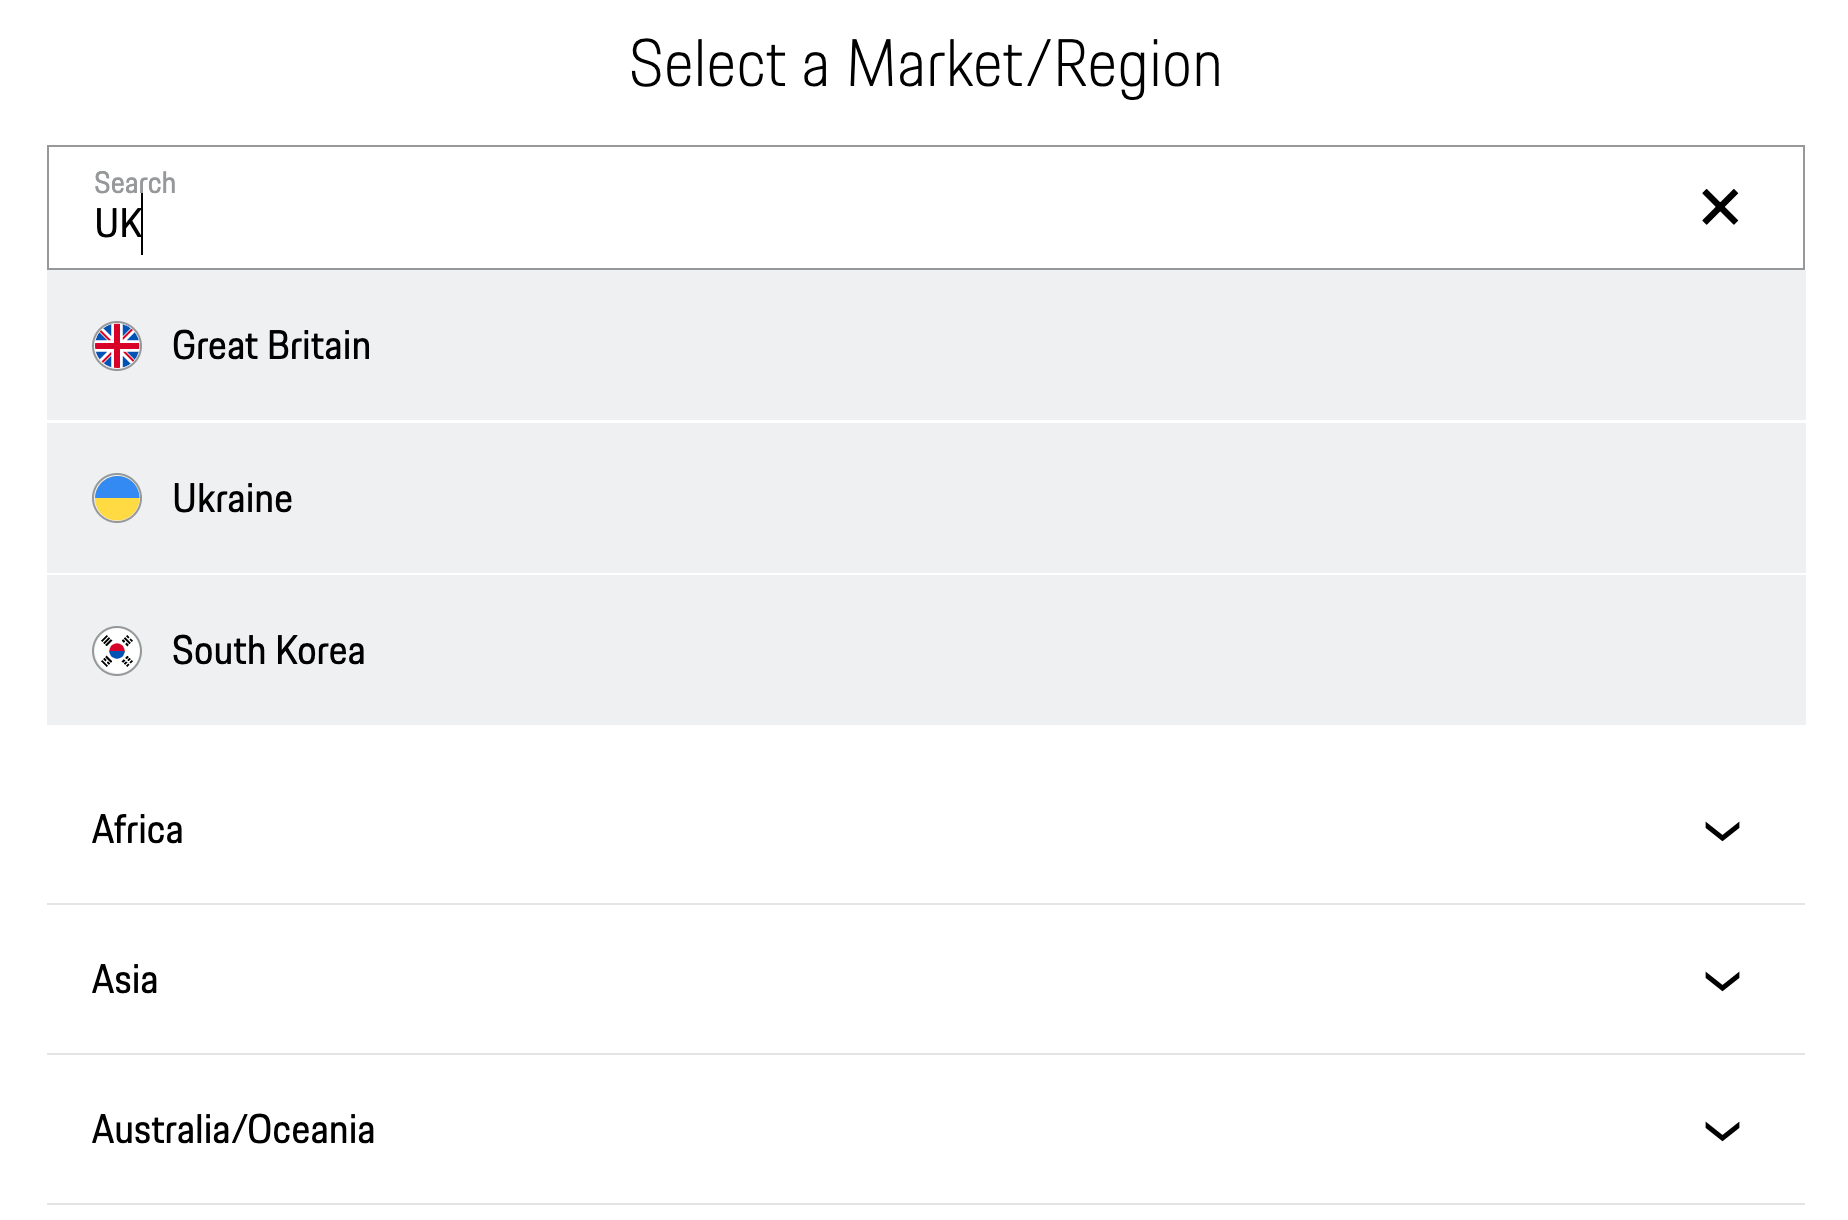The width and height of the screenshot is (1848, 1220).
Task: Open the Africa region label
Action: (137, 830)
